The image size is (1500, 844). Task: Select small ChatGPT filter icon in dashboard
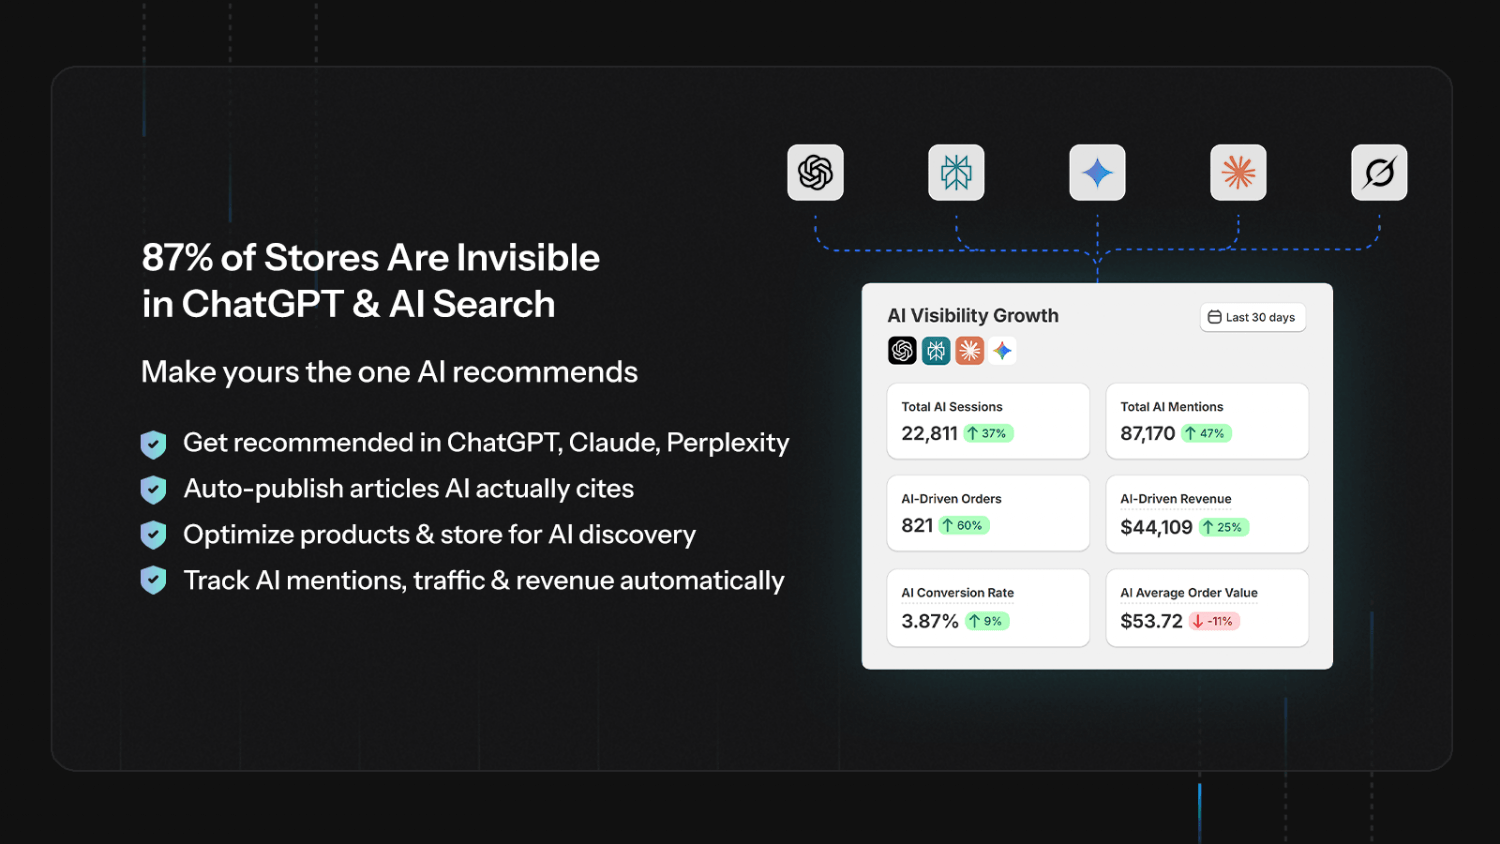(x=902, y=350)
